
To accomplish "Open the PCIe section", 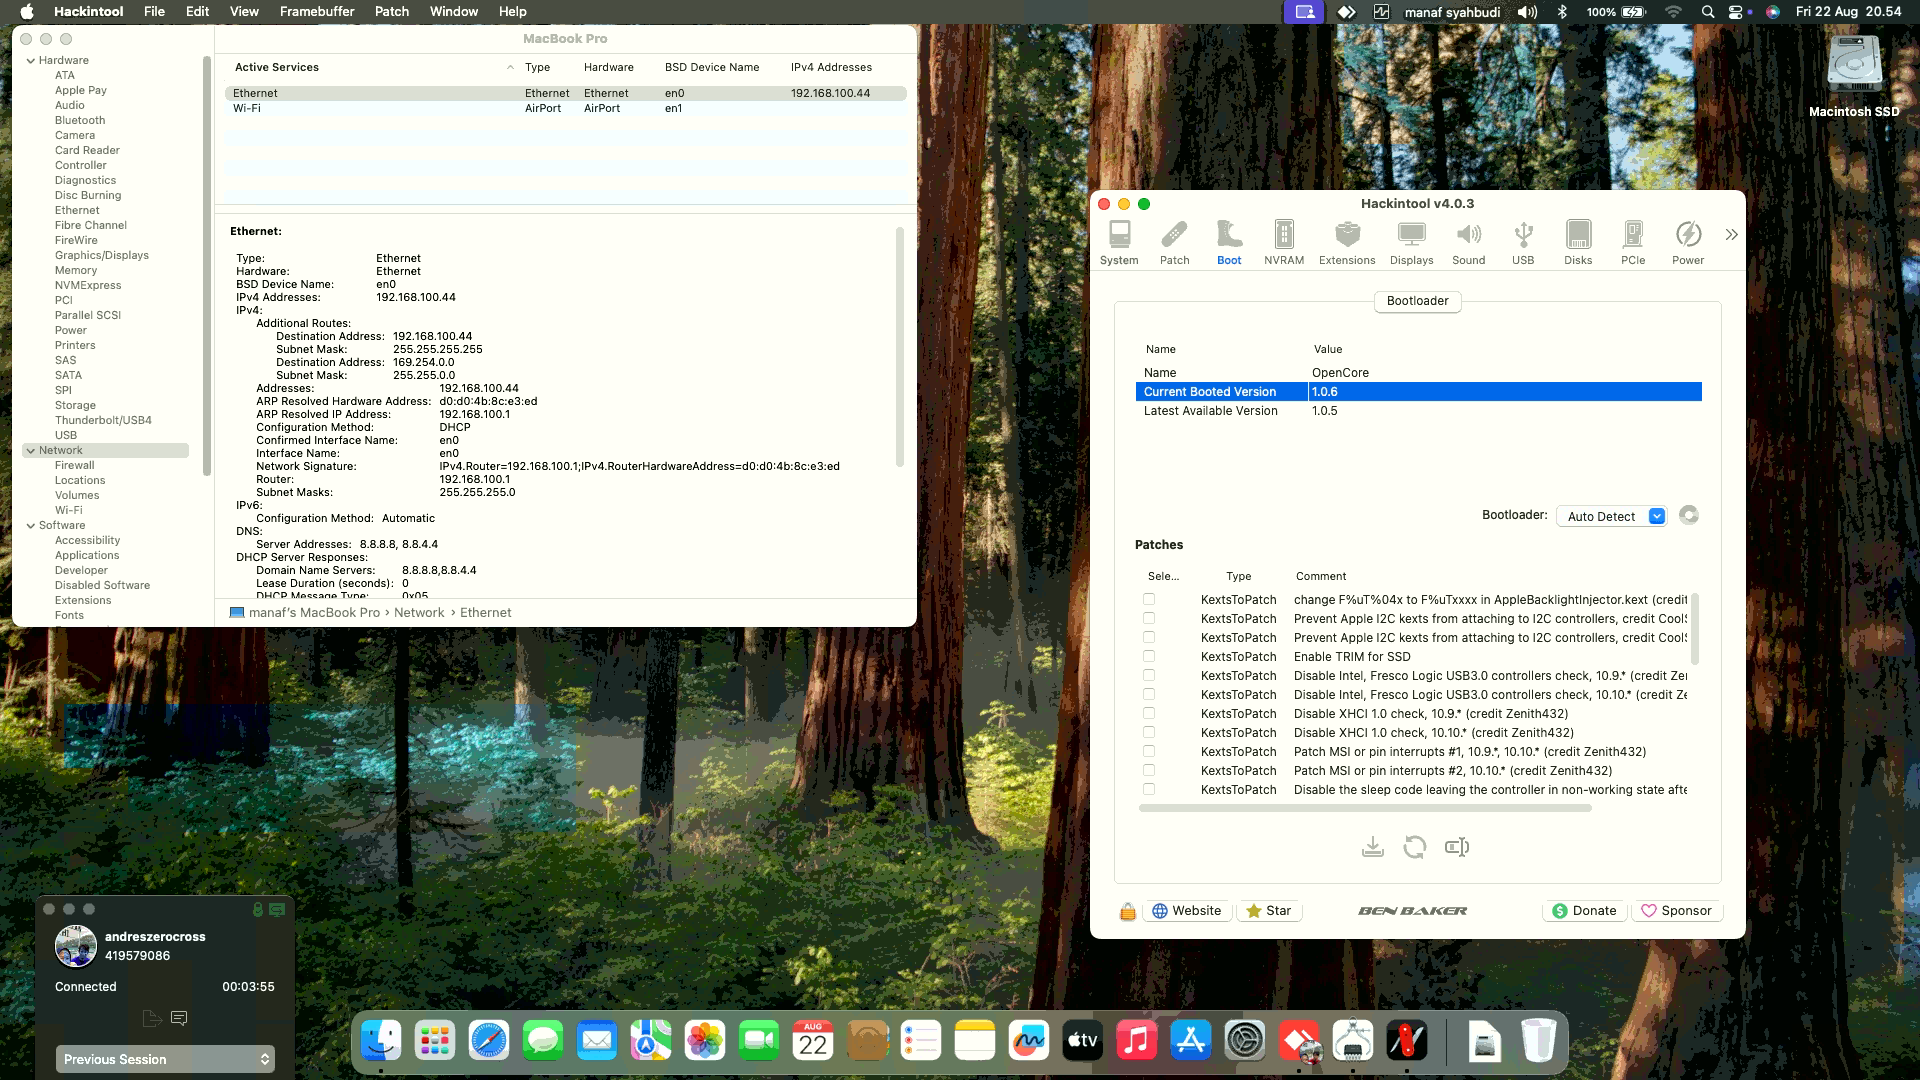I will tap(1633, 240).
